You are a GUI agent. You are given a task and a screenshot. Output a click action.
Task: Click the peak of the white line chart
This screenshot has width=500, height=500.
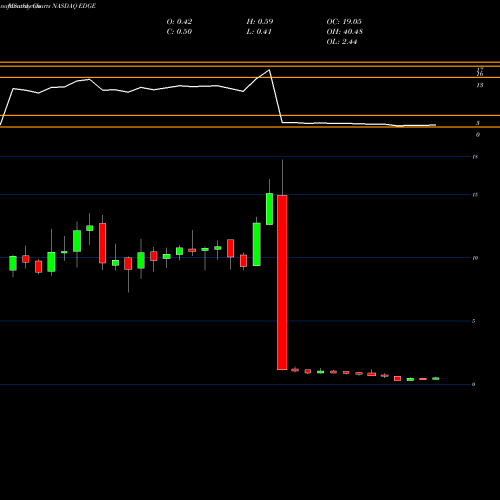click(x=269, y=70)
